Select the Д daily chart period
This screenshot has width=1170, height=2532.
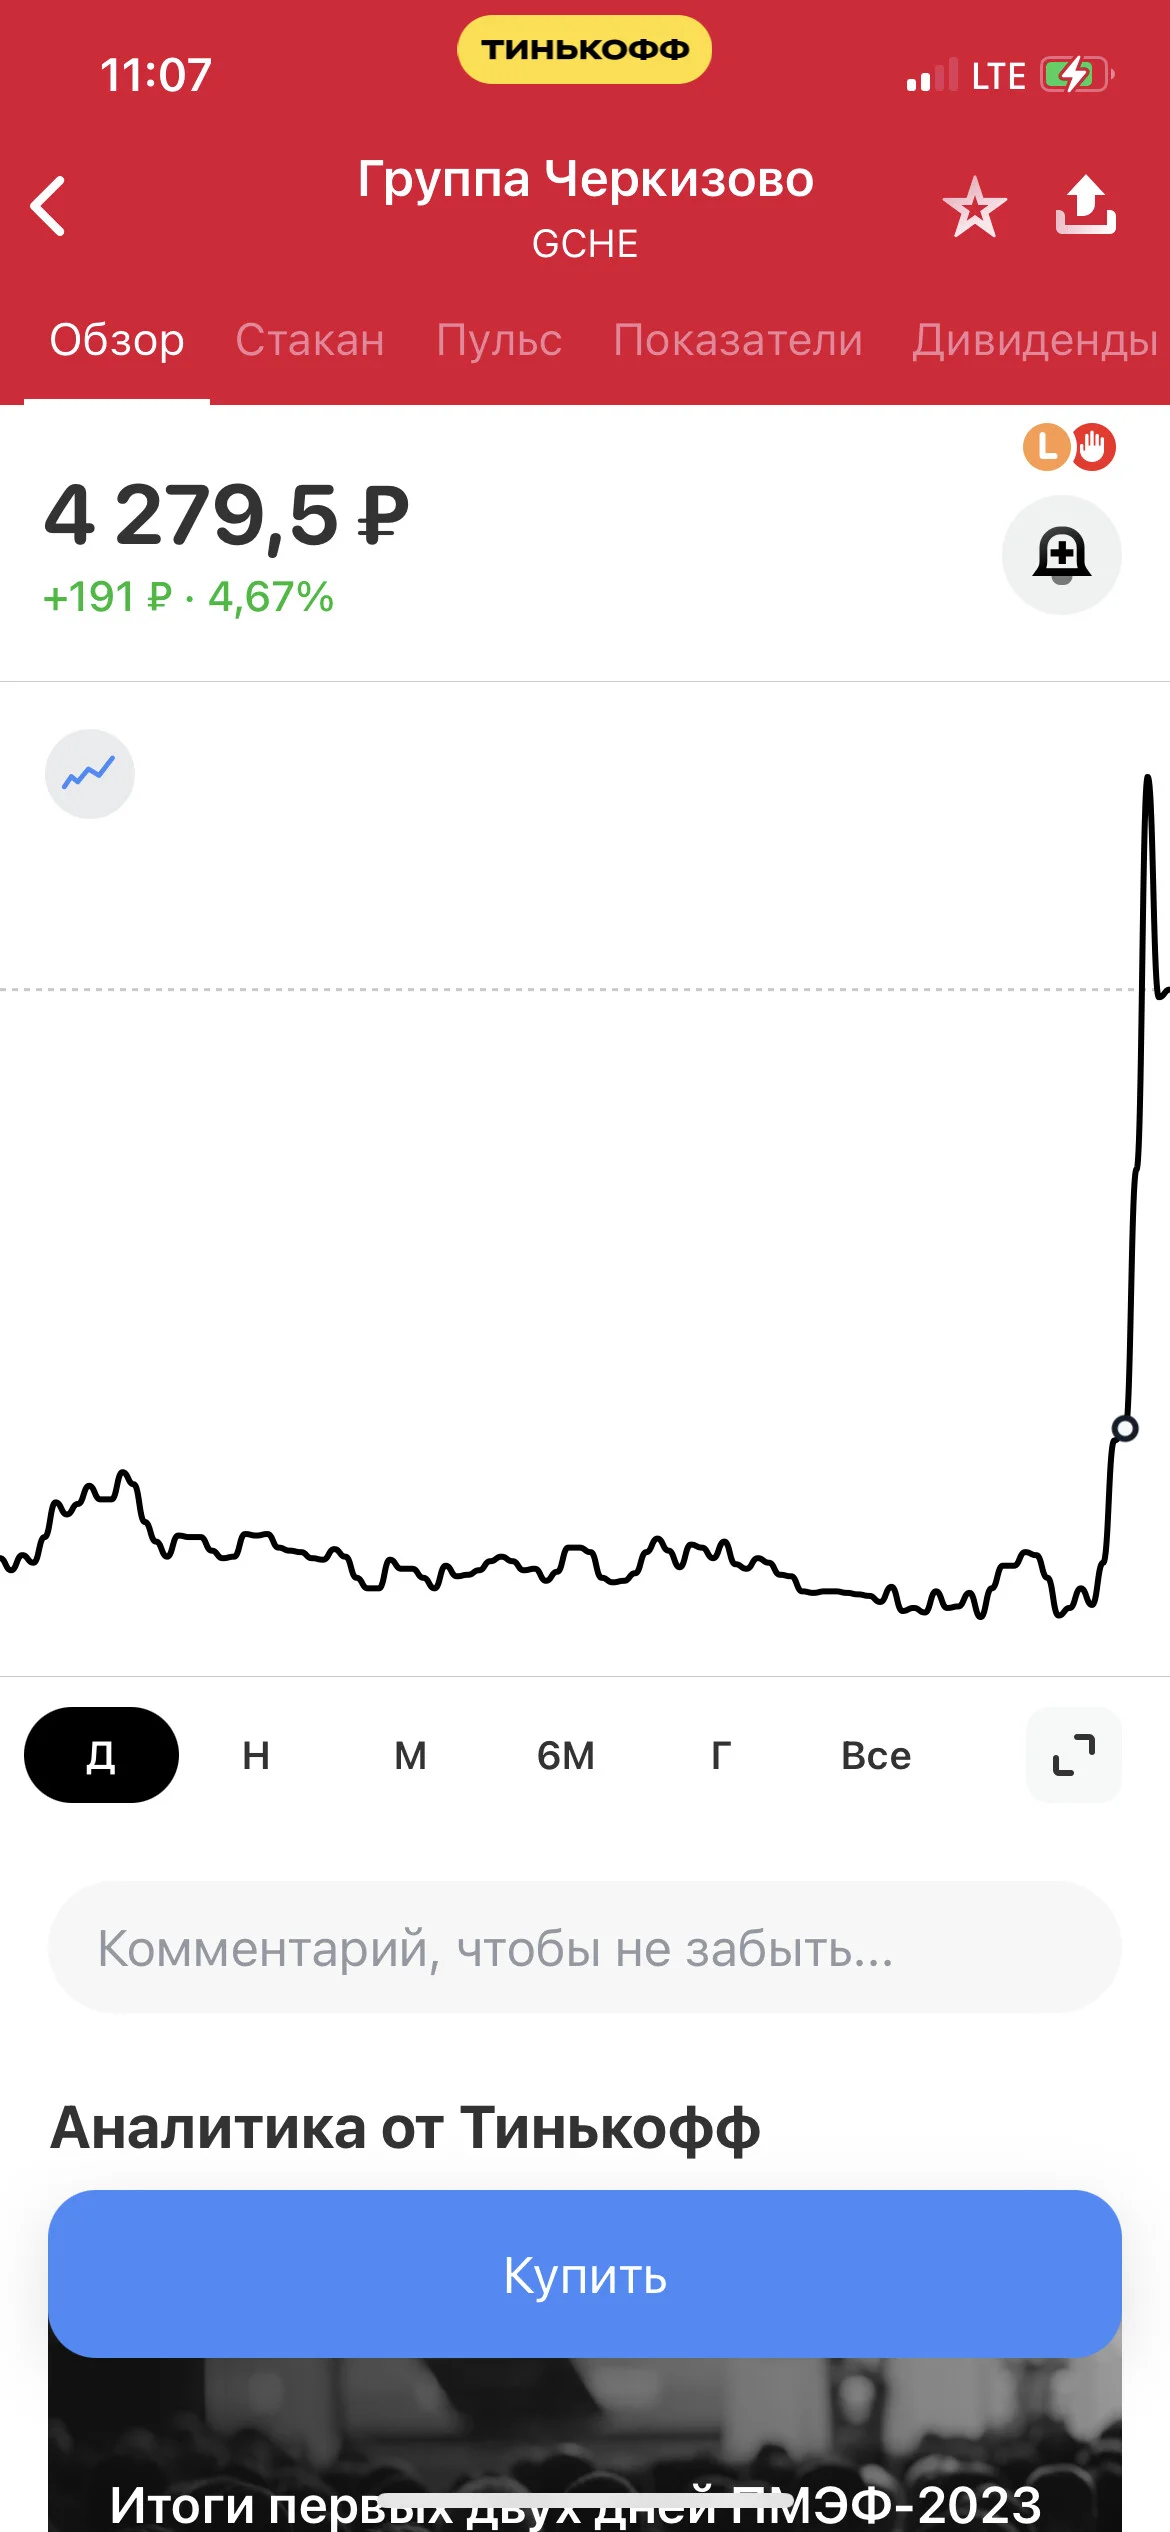click(x=101, y=1755)
